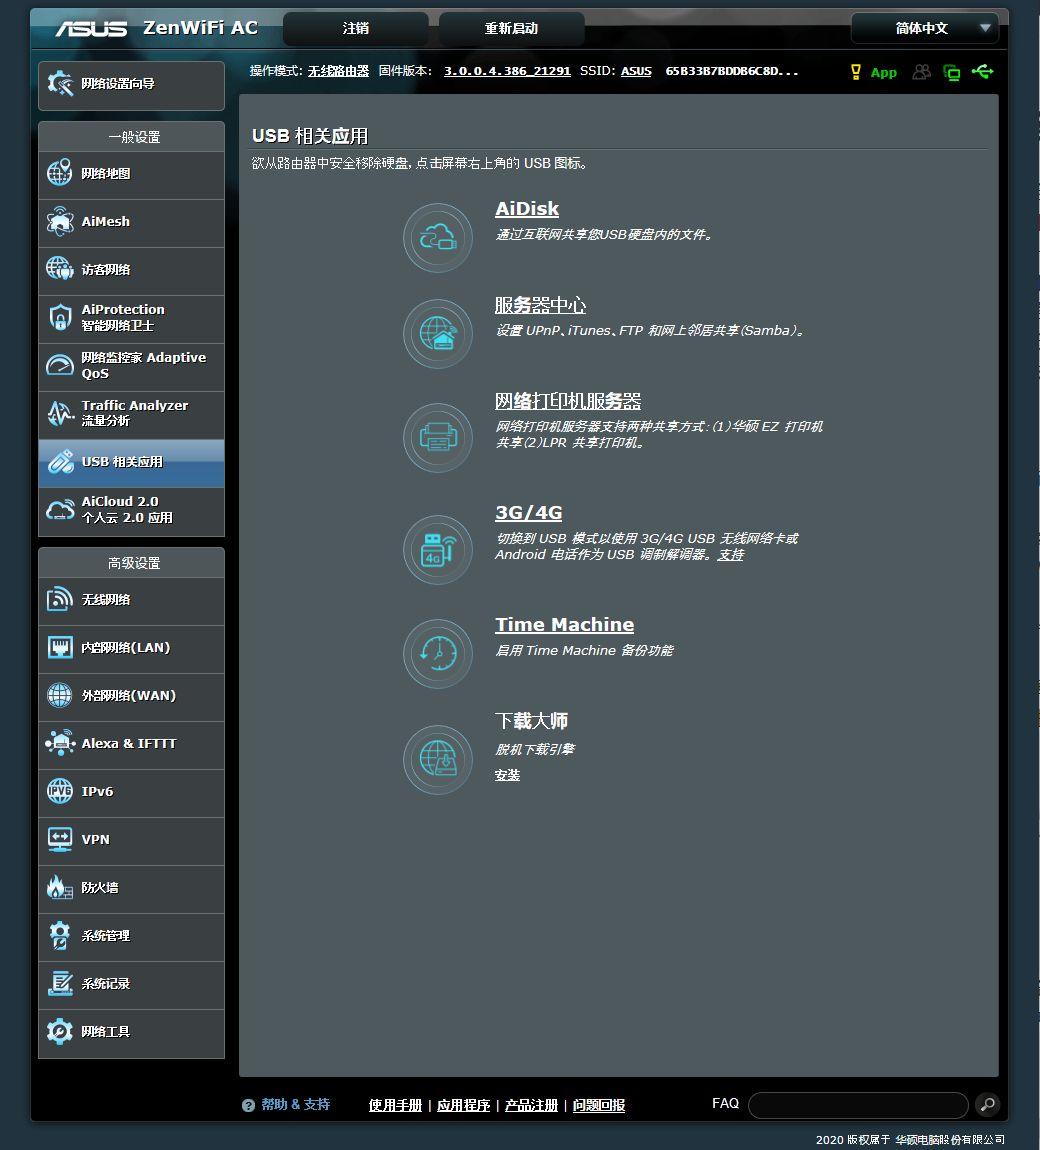Image resolution: width=1040 pixels, height=1150 pixels.
Task: Open 网络工具 network tools
Action: 131,1033
